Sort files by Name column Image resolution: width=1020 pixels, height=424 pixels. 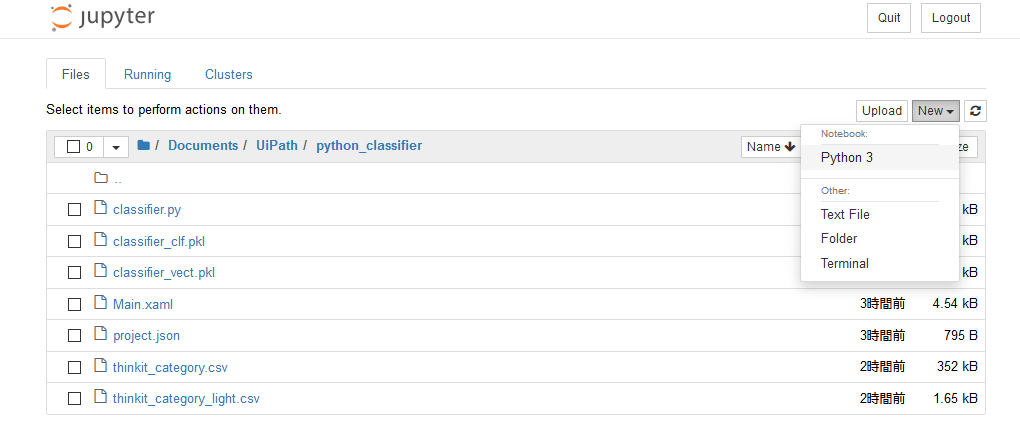click(x=772, y=147)
